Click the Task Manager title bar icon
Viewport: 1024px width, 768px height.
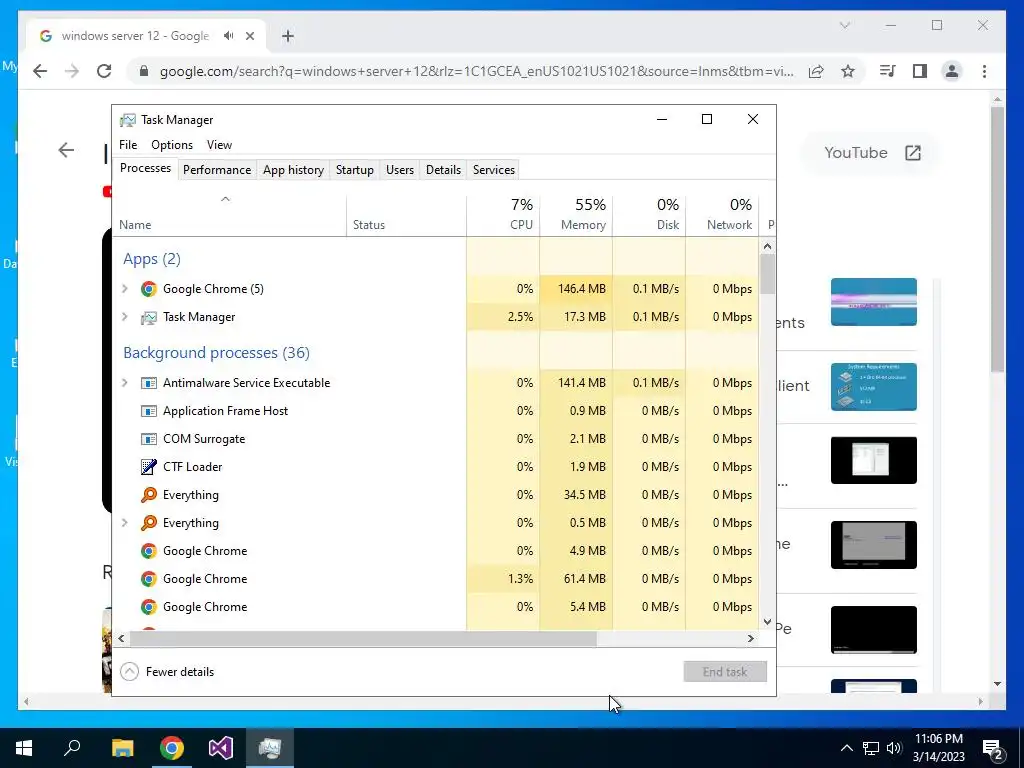pos(128,120)
